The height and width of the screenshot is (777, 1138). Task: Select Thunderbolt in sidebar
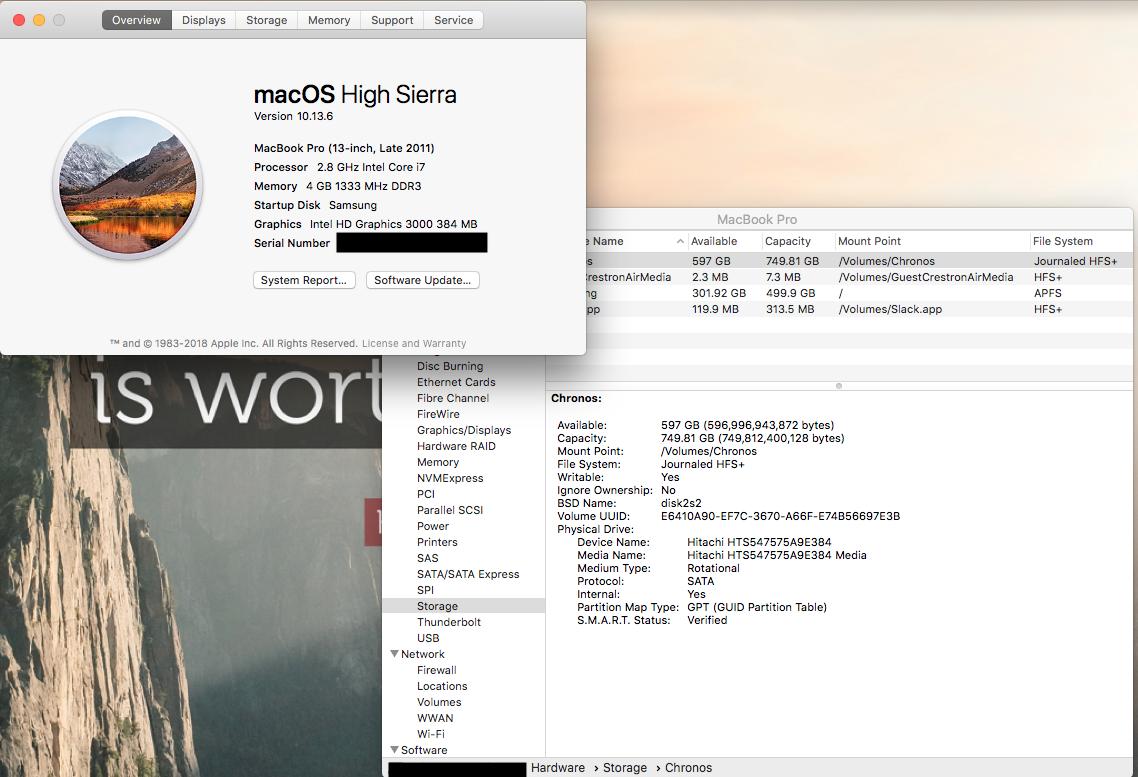[x=449, y=621]
